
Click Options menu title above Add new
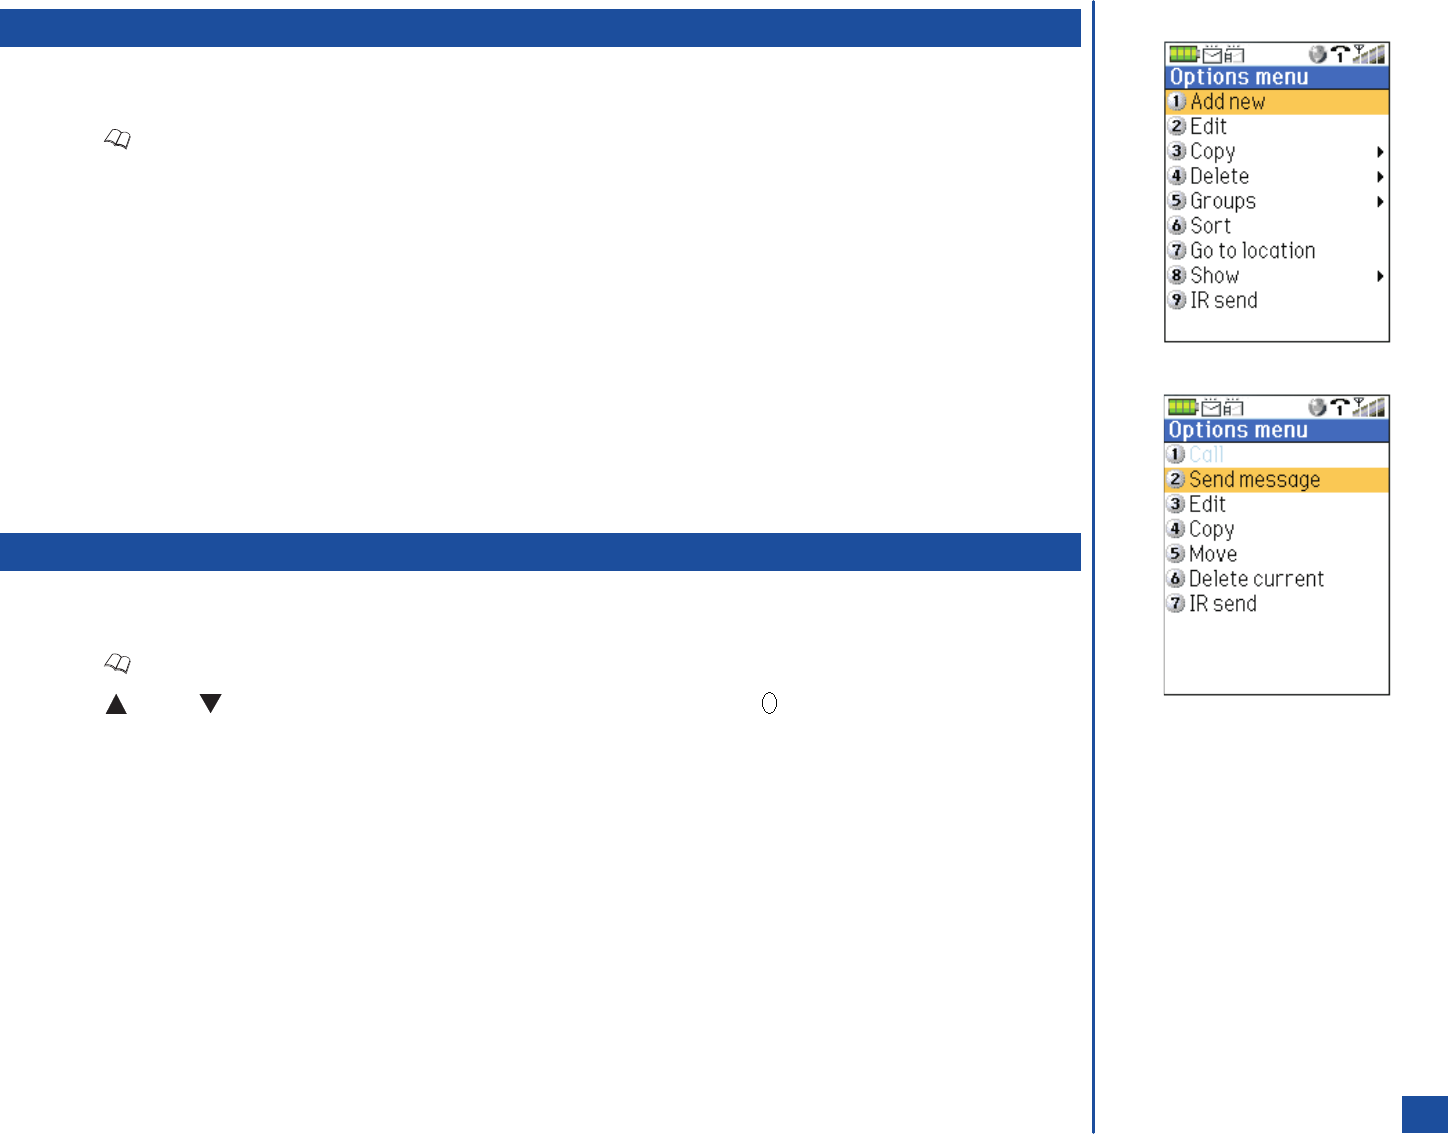(x=1239, y=78)
